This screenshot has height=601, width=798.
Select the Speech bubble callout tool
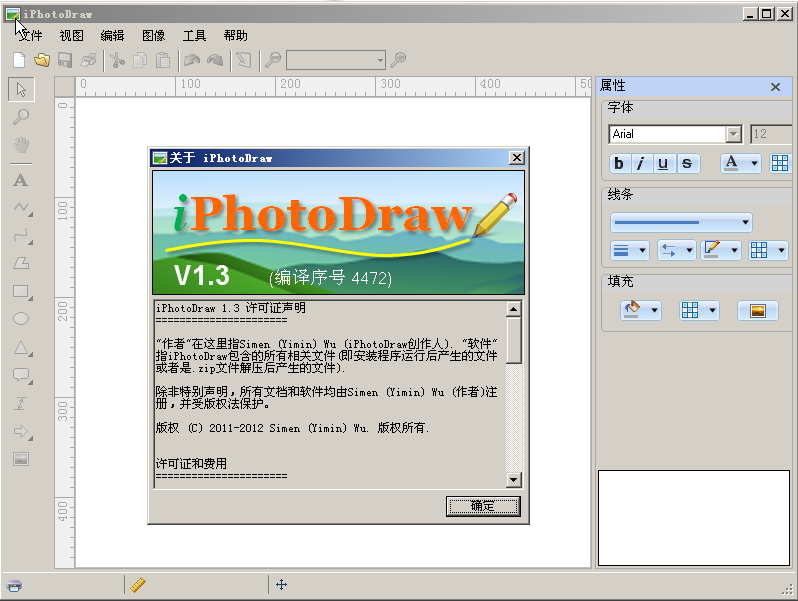22,376
